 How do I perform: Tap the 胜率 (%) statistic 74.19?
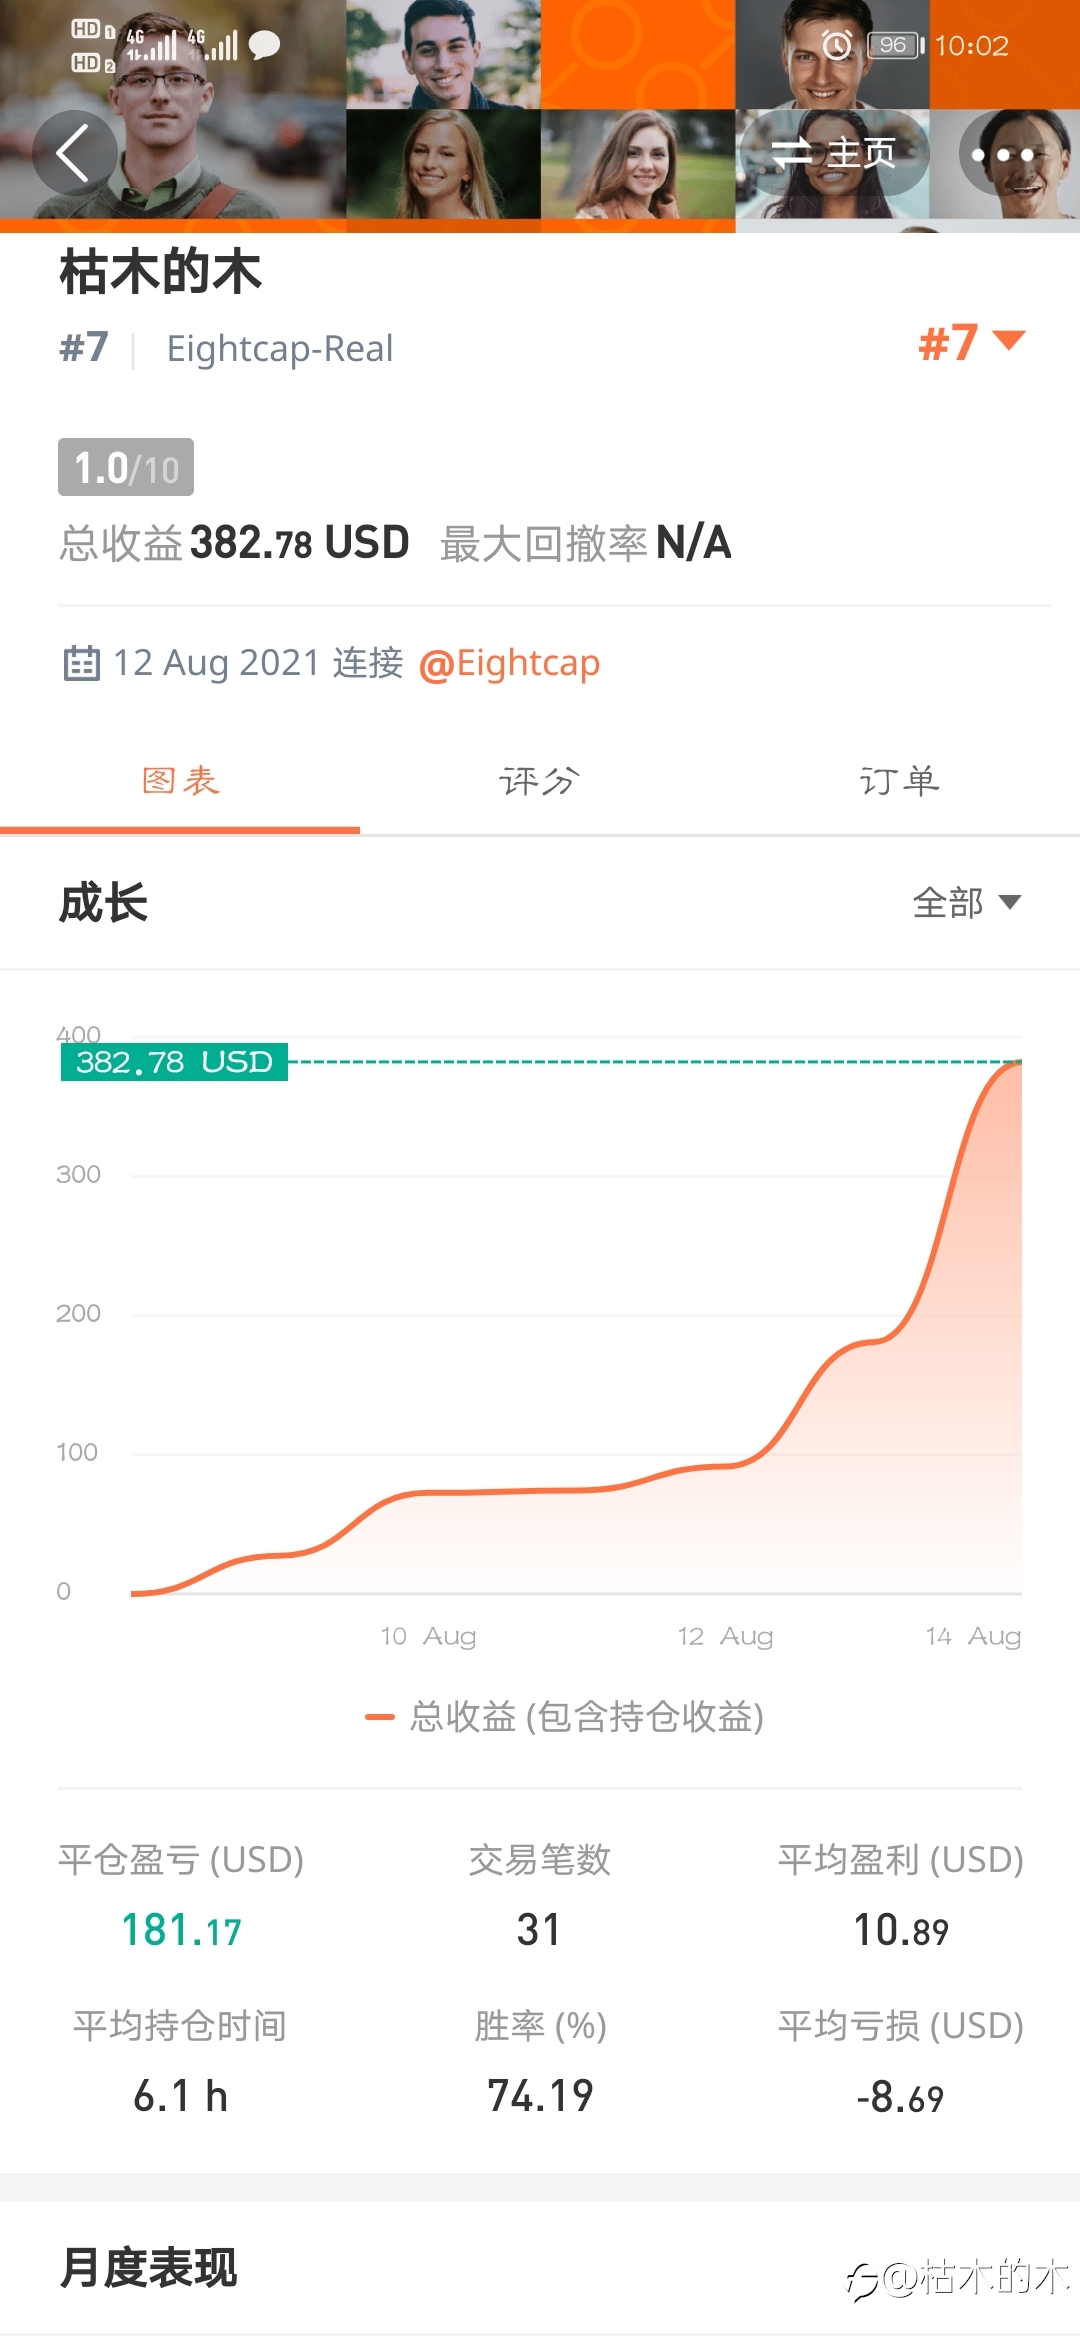(x=540, y=2095)
